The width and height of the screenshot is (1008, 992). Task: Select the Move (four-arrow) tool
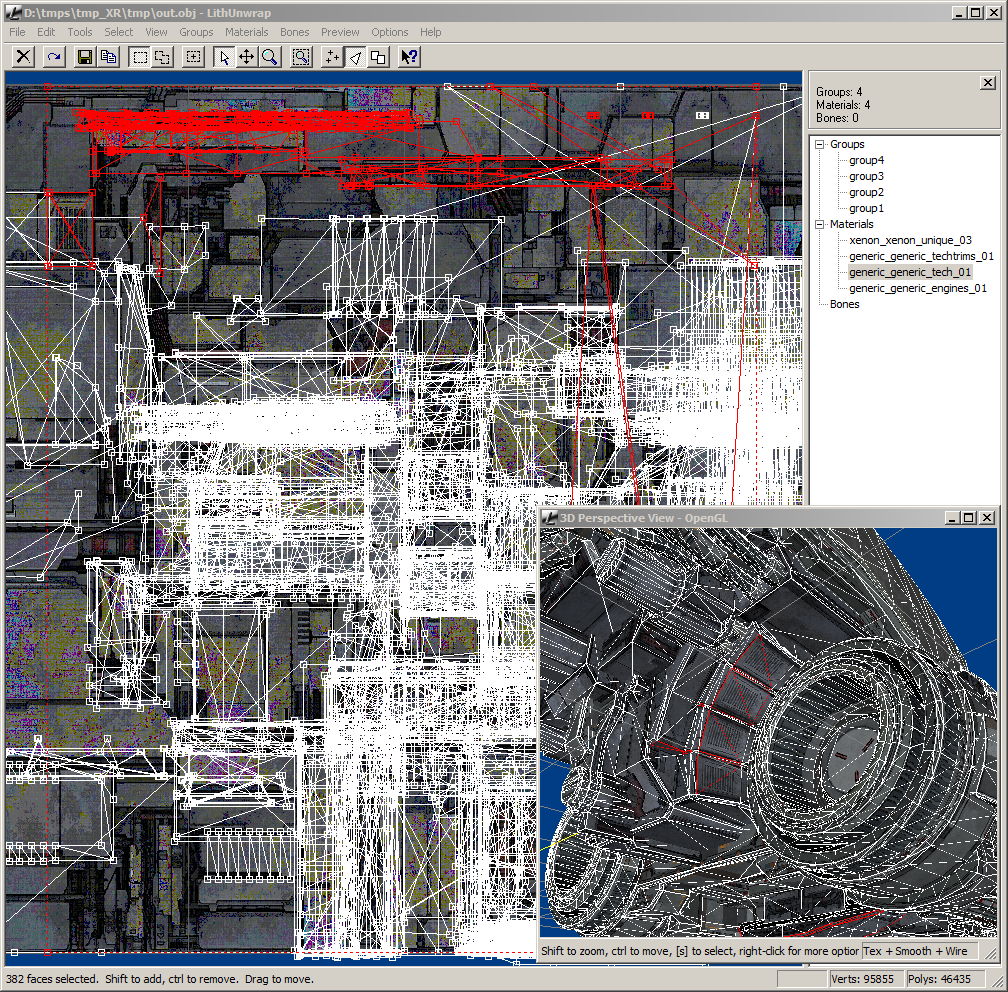246,57
